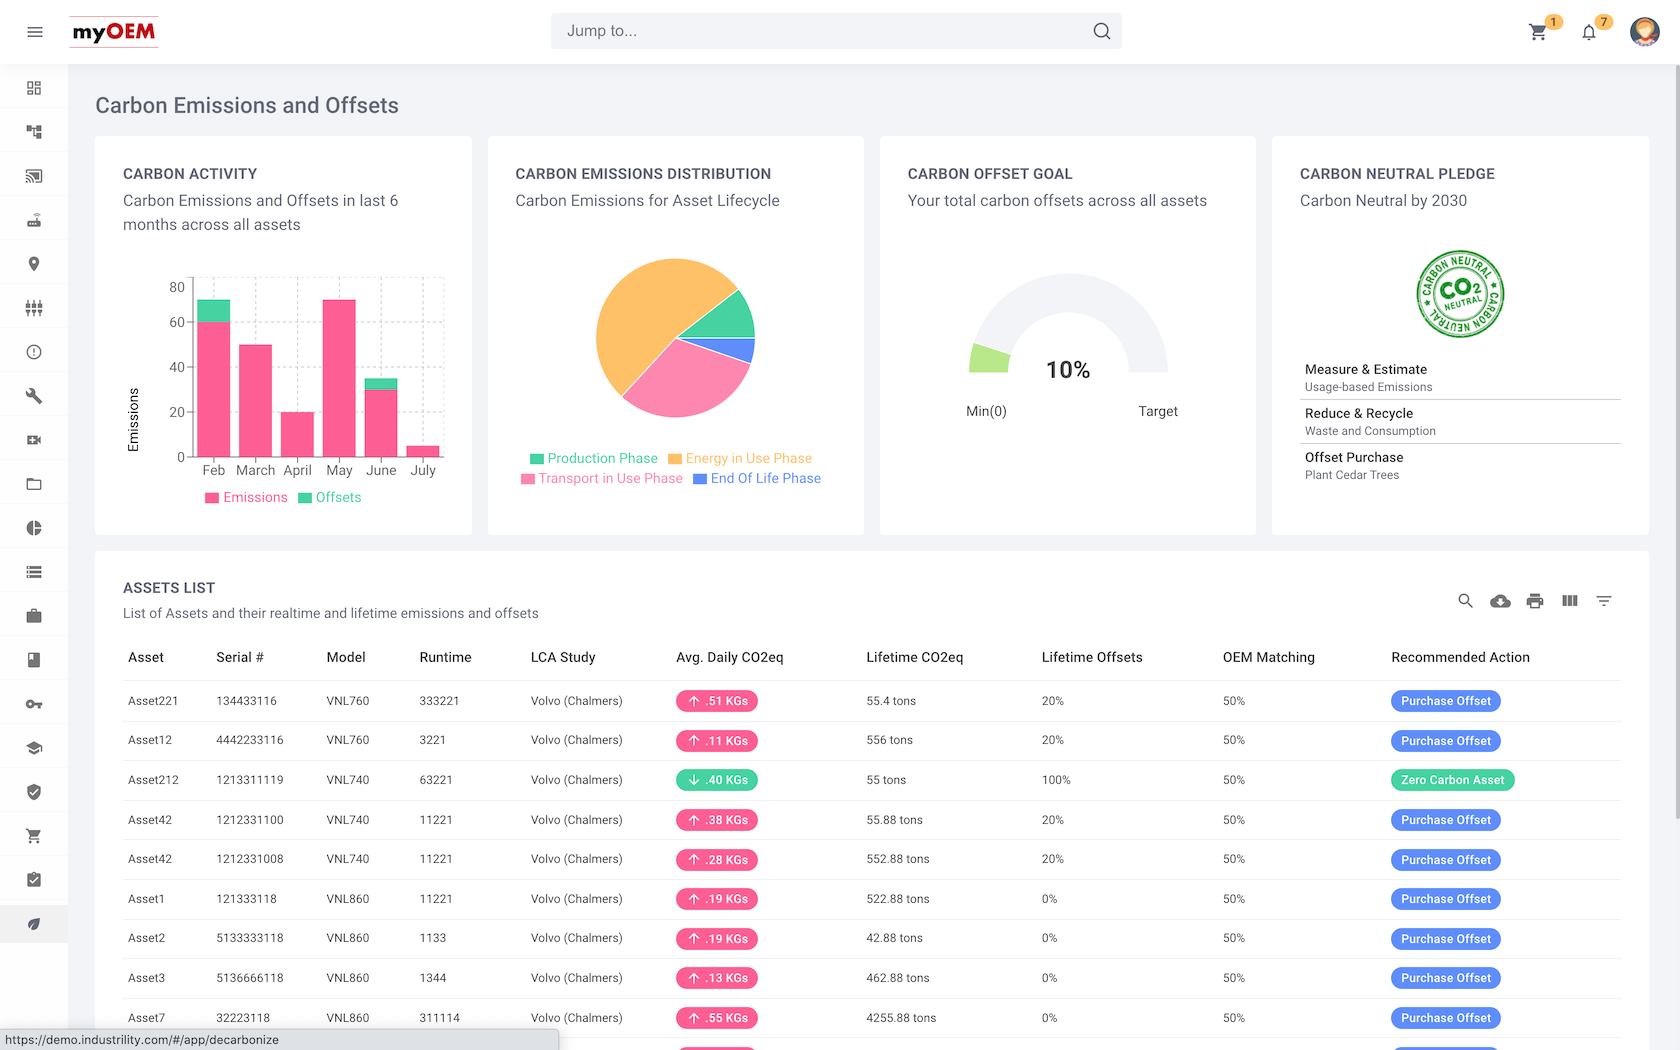Search the assets list table
This screenshot has height=1050, width=1680.
[x=1465, y=601]
